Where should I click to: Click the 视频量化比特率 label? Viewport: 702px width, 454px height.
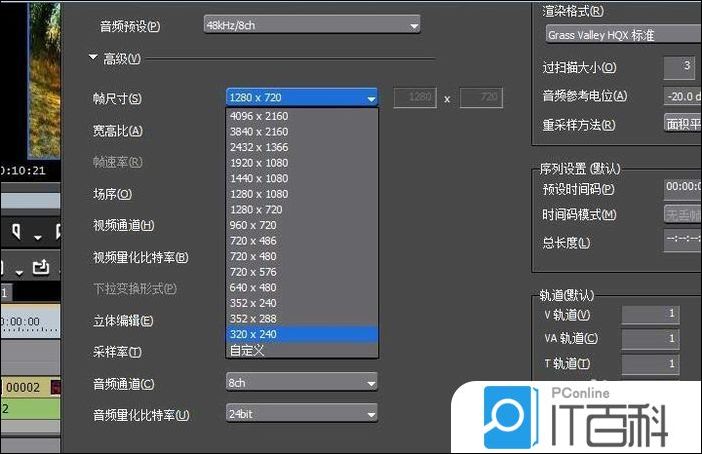(x=141, y=257)
